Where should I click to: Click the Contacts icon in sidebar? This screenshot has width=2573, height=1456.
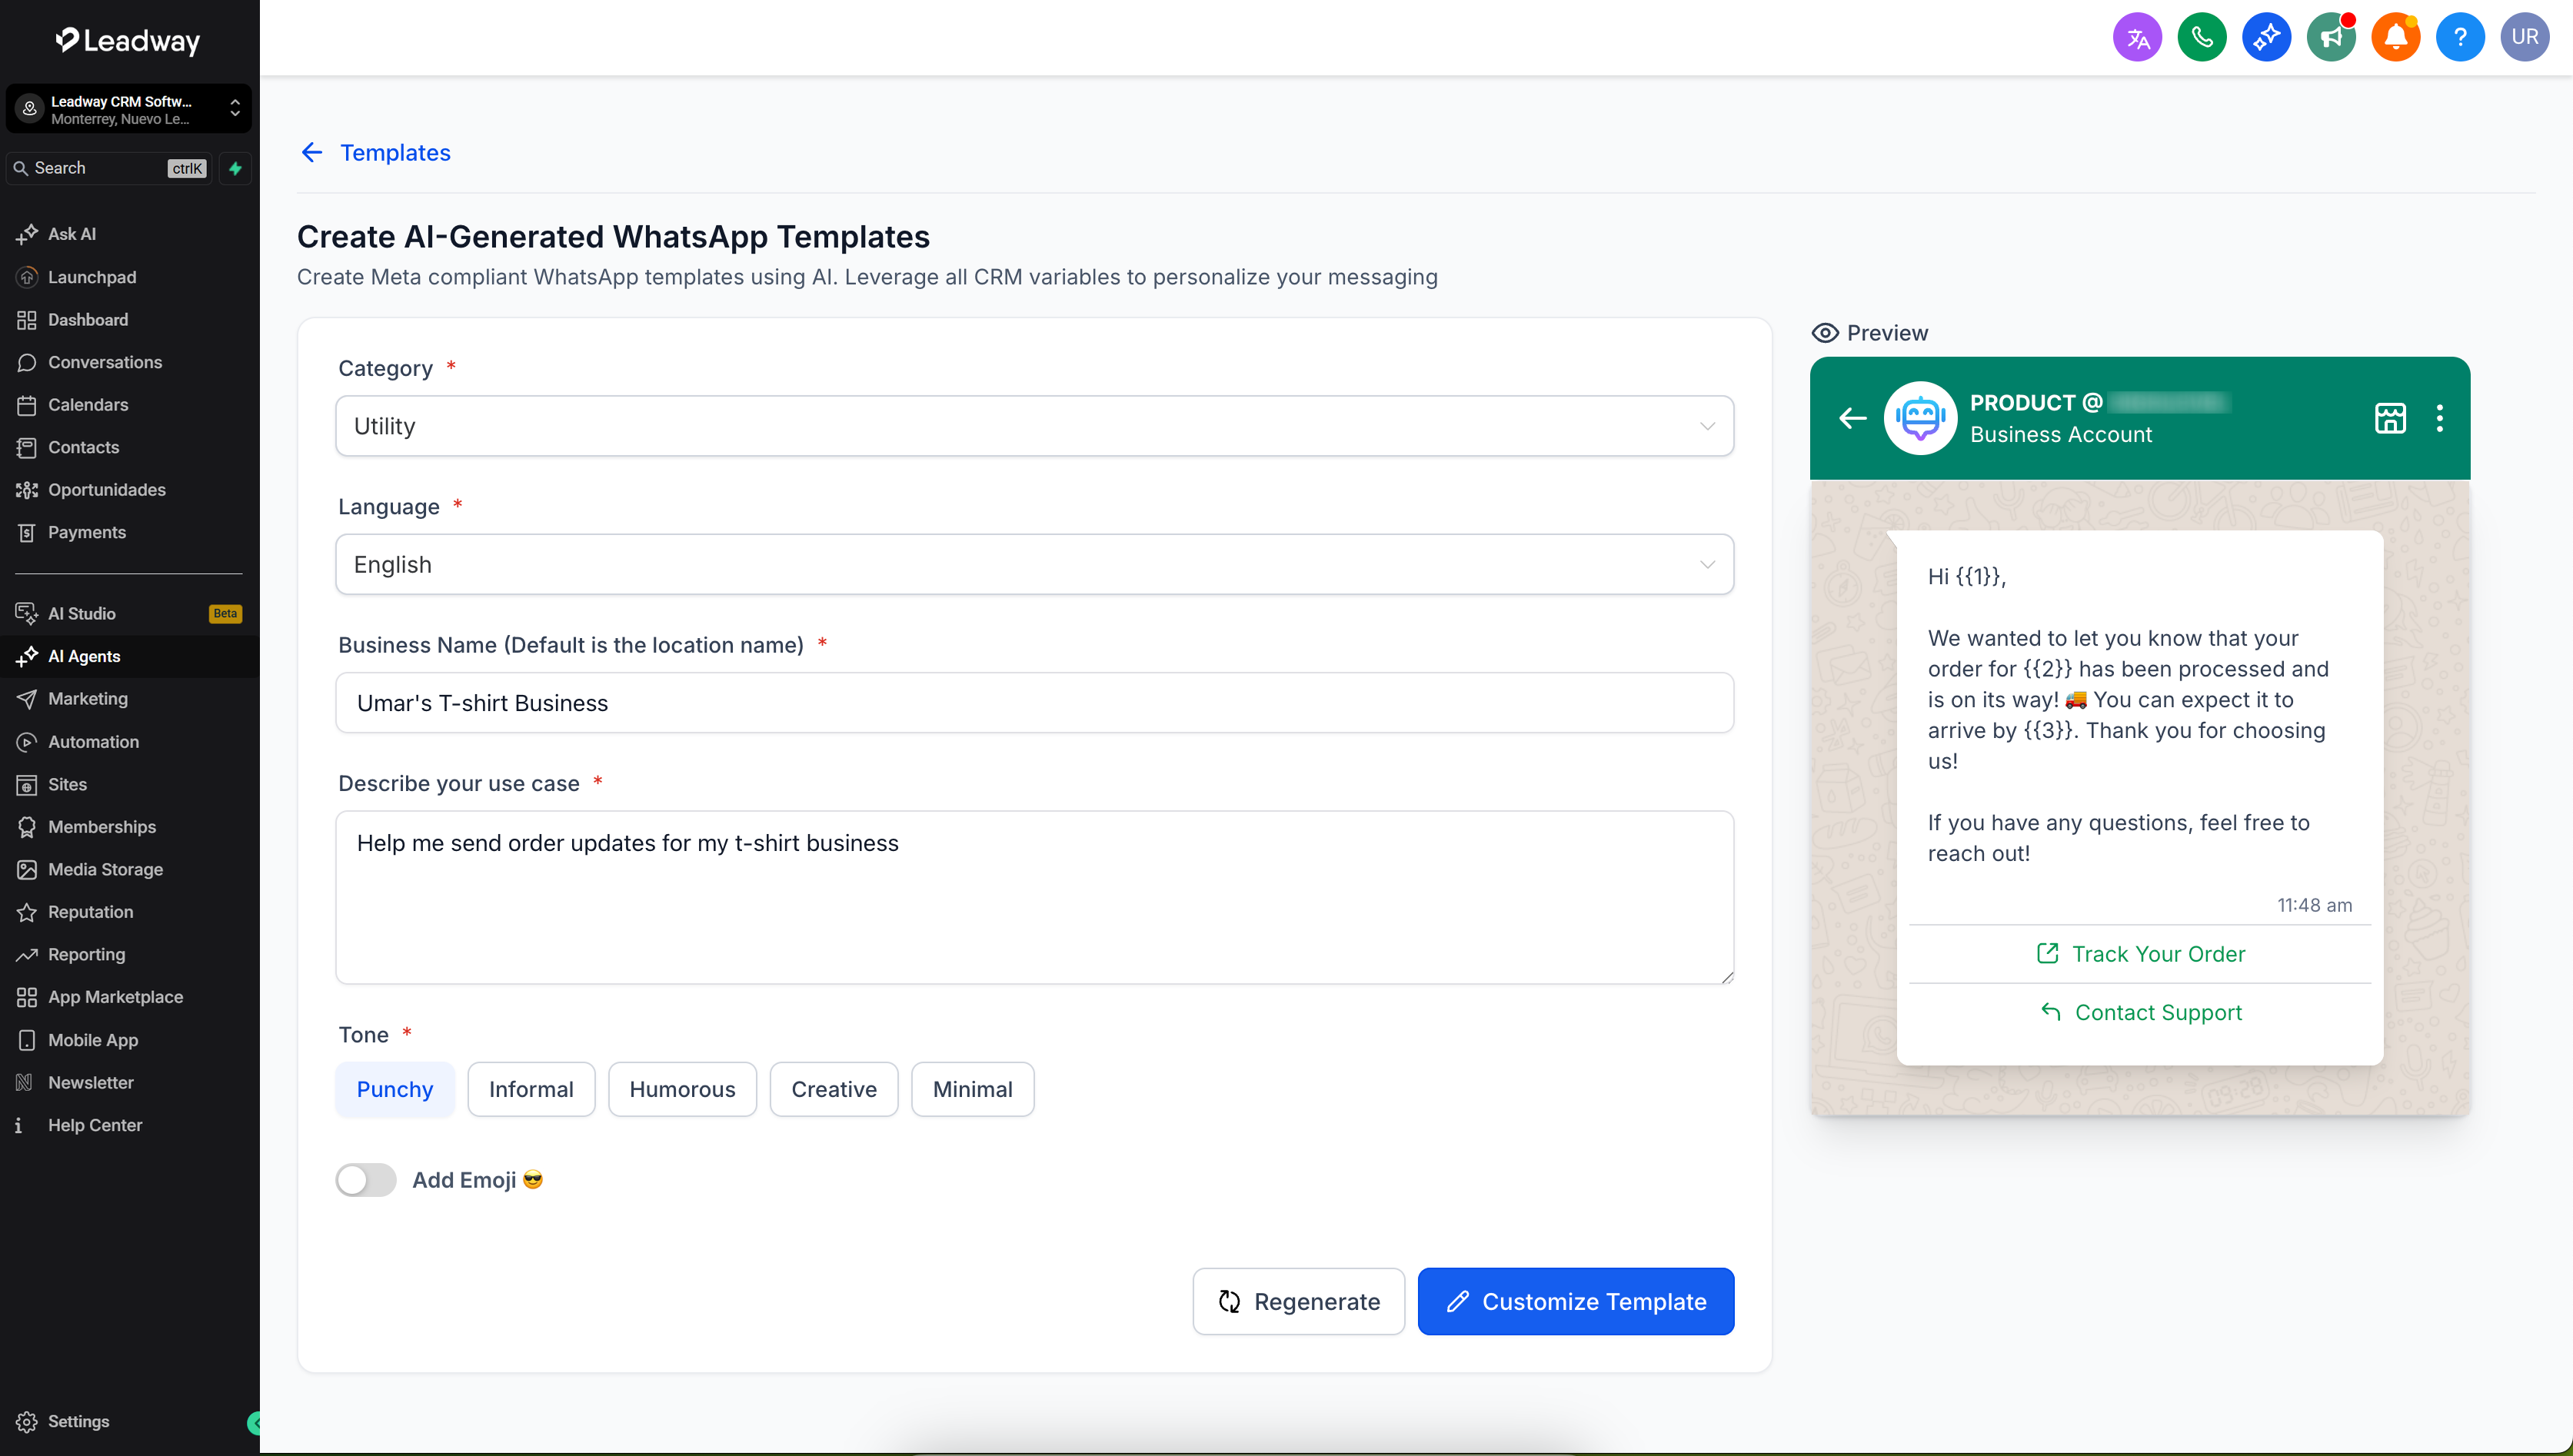[27, 447]
